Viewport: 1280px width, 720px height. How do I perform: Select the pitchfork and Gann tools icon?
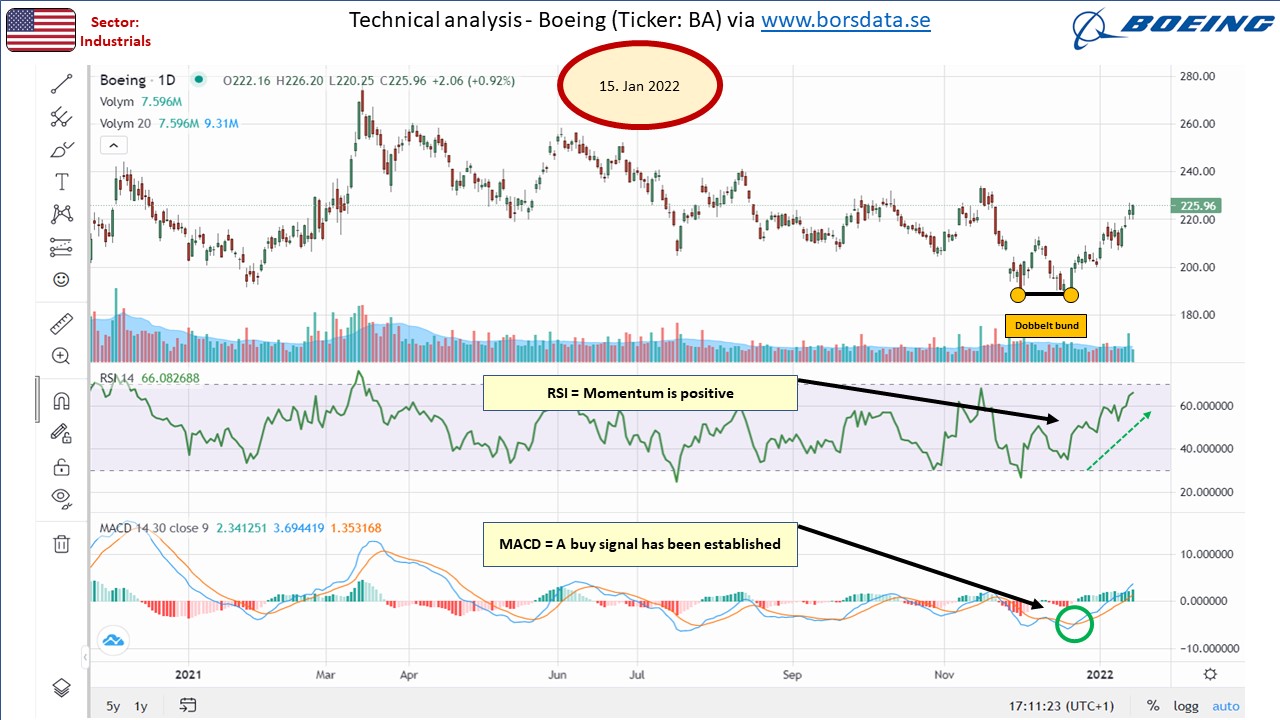(61, 117)
